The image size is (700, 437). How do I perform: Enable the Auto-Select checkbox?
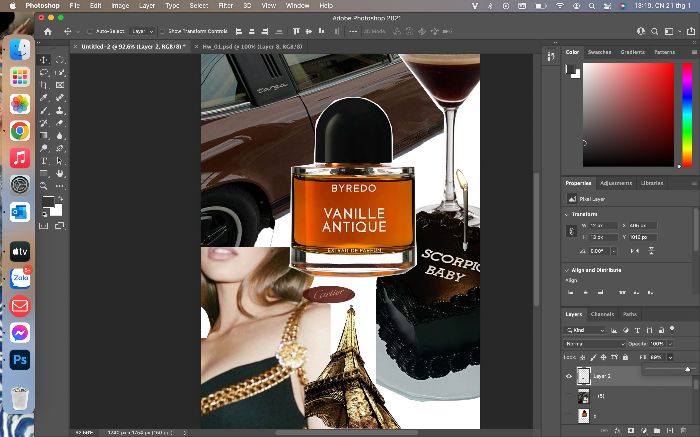(x=89, y=32)
